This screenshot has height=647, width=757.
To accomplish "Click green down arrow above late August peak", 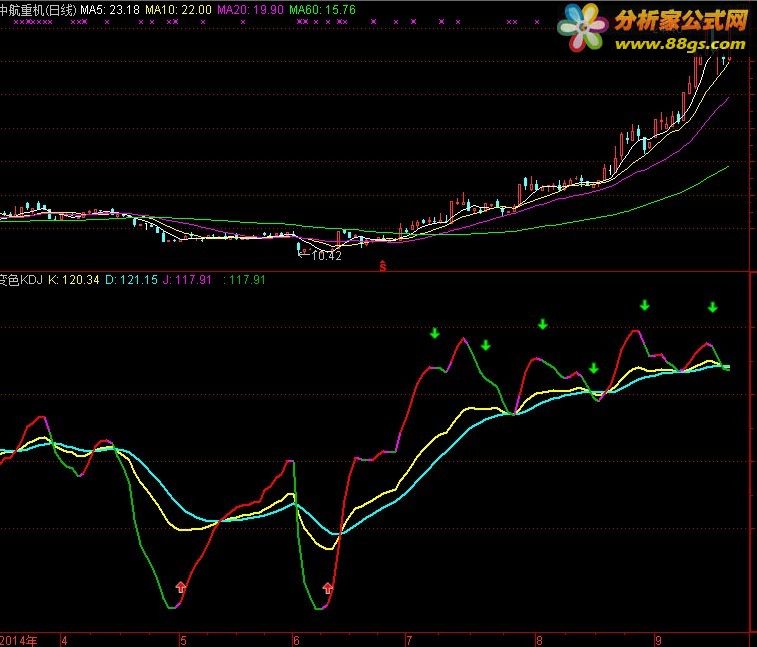I will coord(645,305).
